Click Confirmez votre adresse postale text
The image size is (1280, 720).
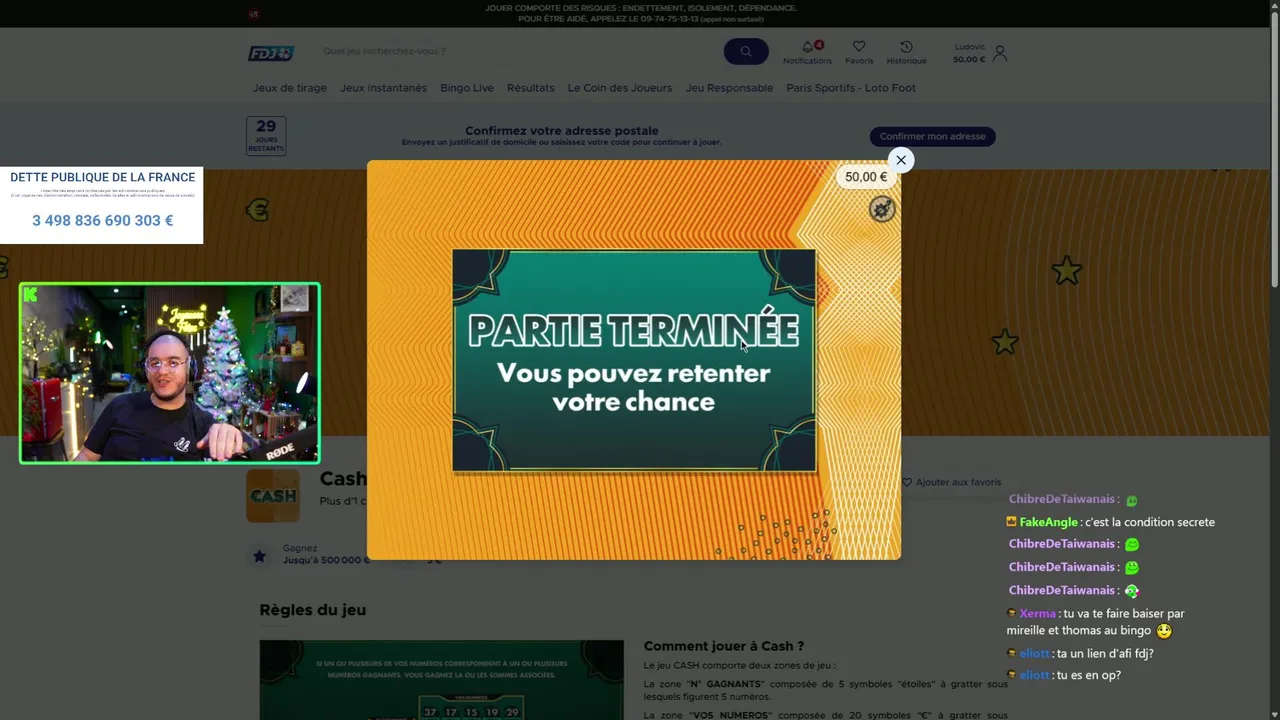(x=561, y=130)
